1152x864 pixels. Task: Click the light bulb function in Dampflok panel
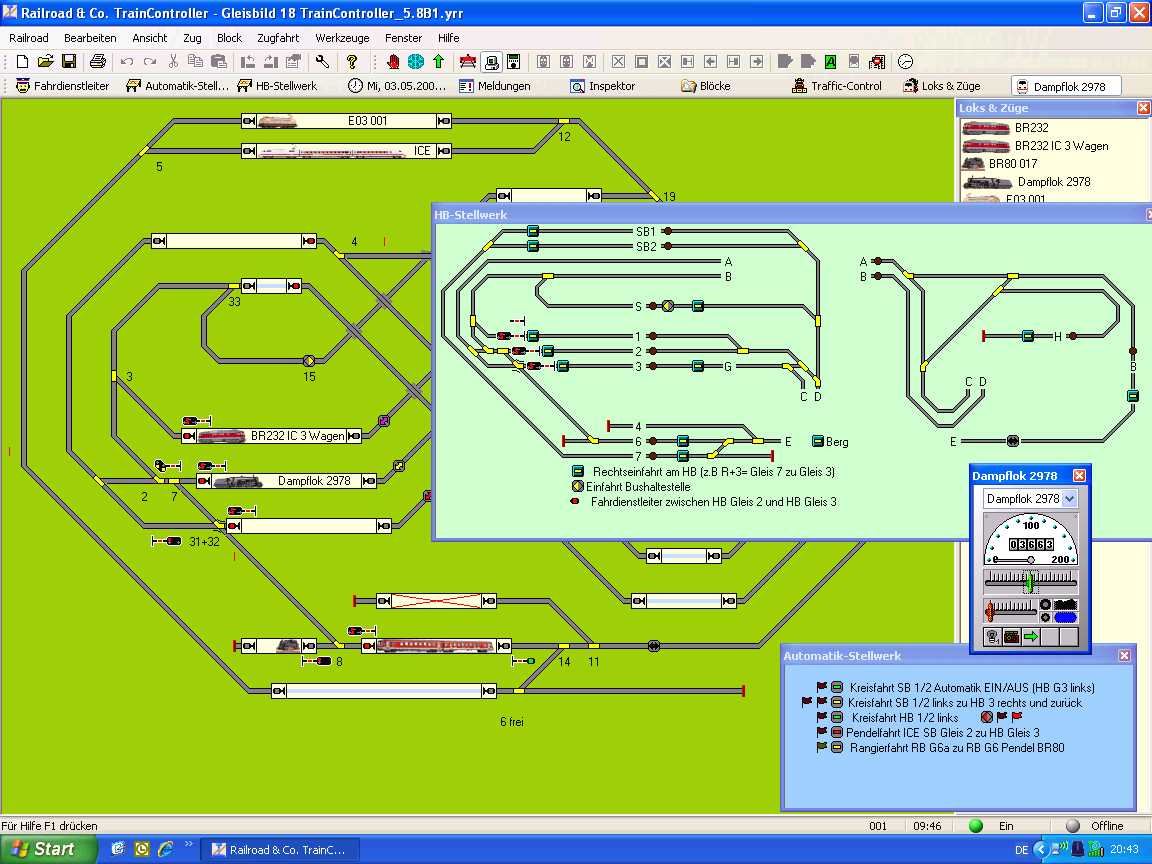(x=992, y=637)
